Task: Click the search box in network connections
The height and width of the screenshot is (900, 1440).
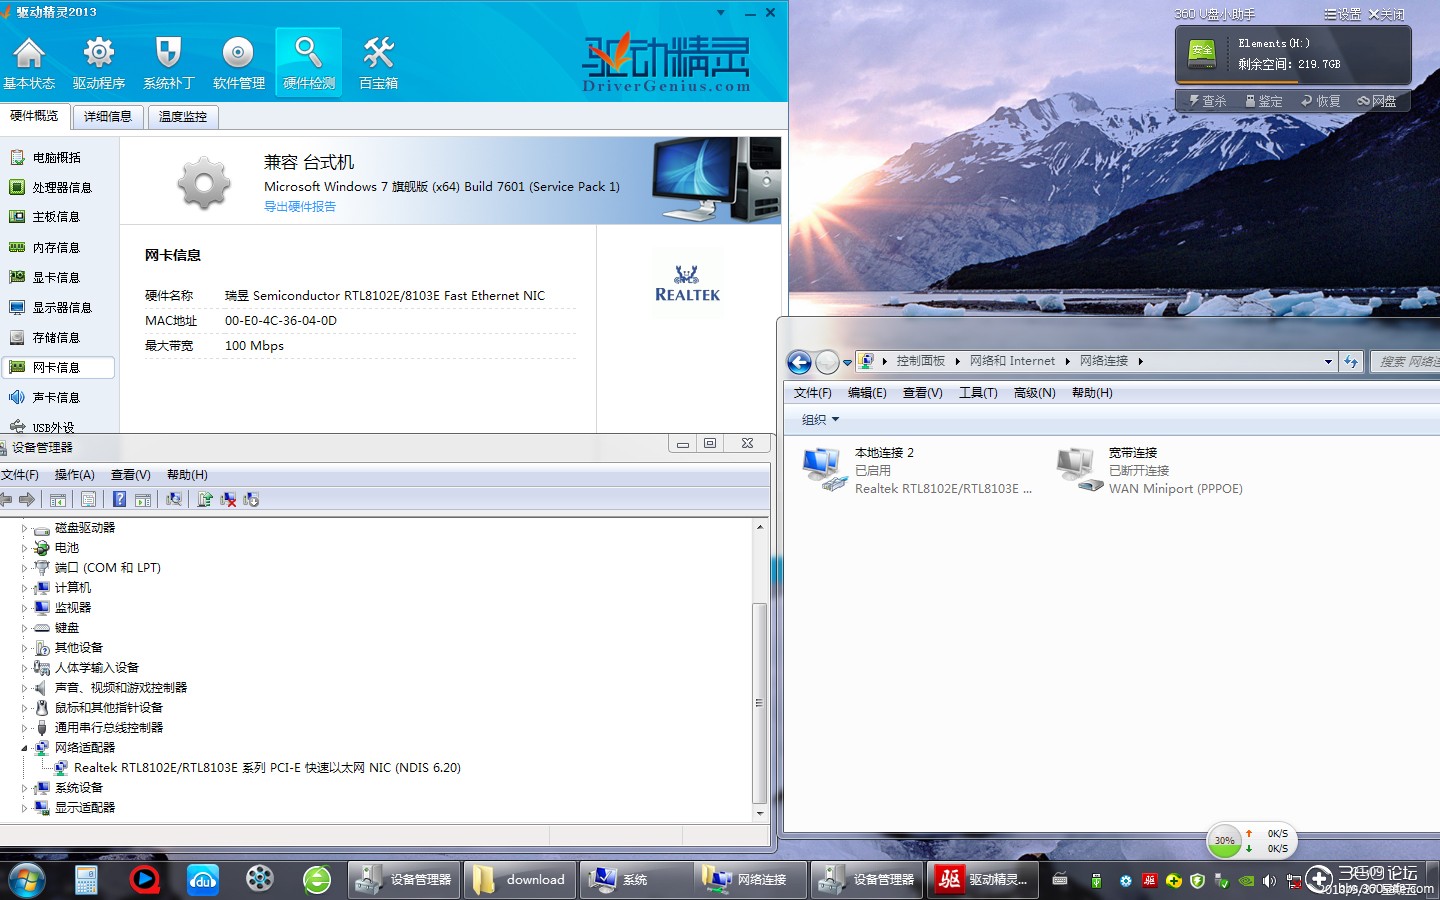Action: coord(1405,362)
